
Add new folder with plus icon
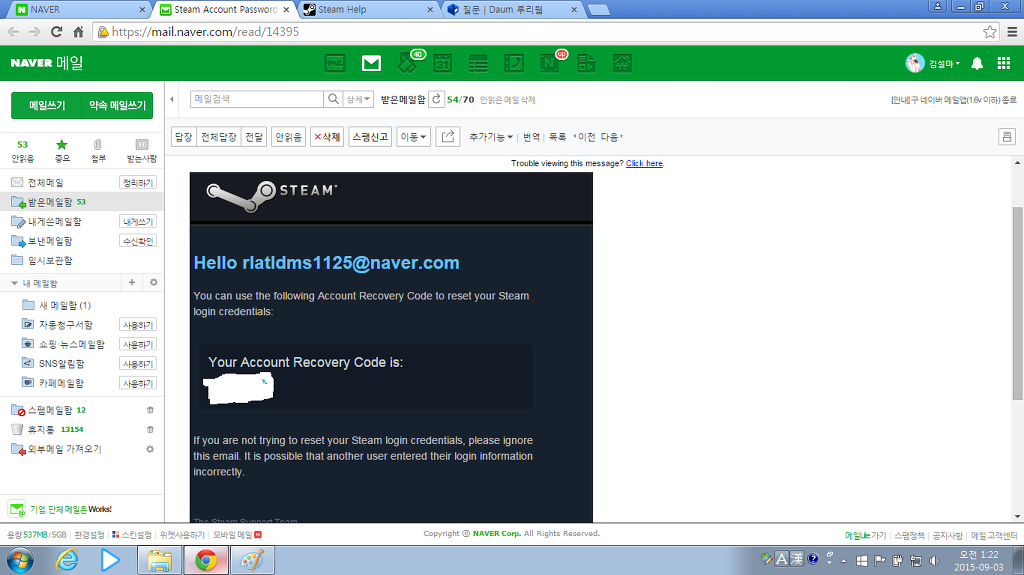coord(132,282)
